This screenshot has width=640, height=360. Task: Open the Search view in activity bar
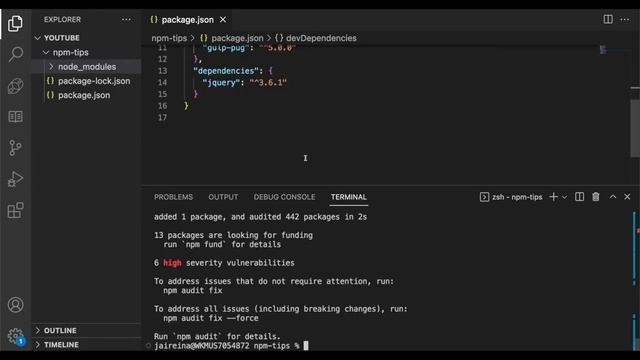point(16,54)
